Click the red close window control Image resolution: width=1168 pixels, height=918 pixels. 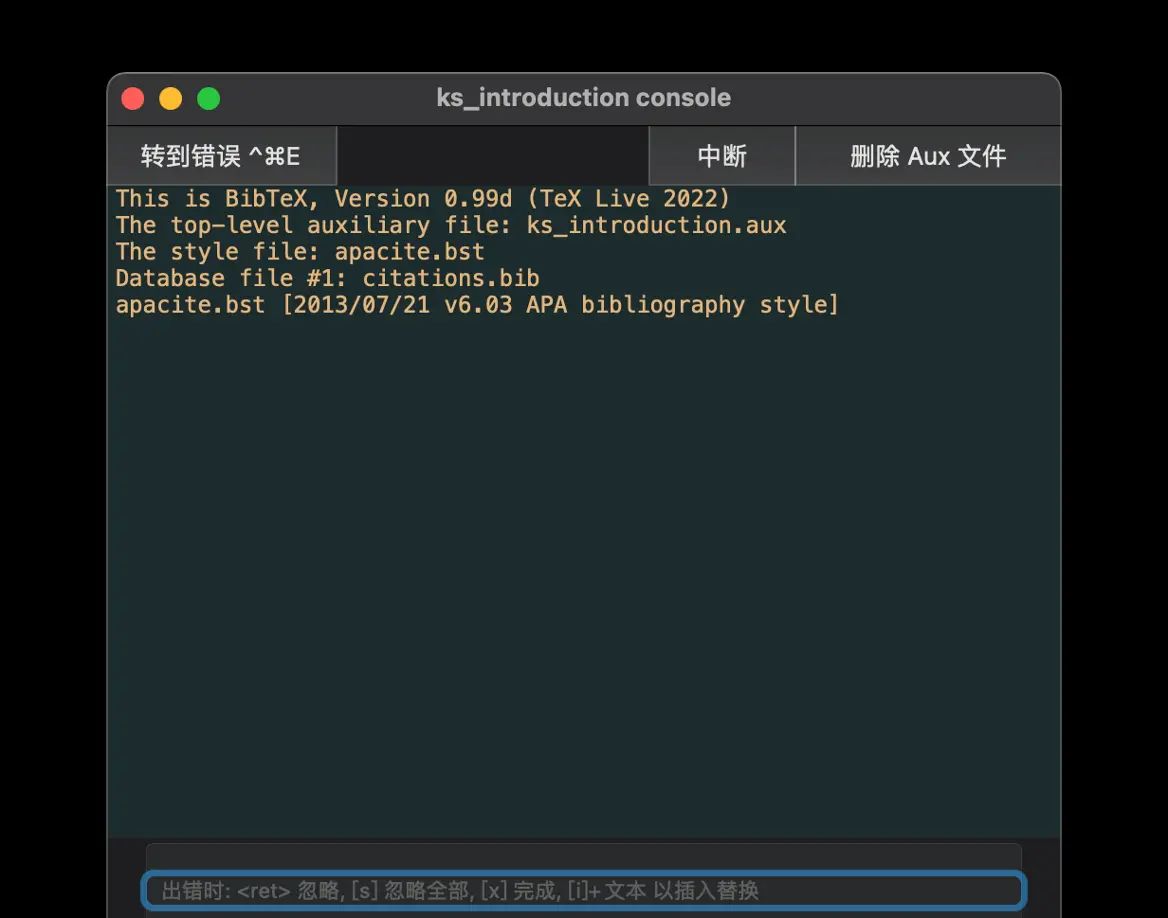click(x=132, y=98)
